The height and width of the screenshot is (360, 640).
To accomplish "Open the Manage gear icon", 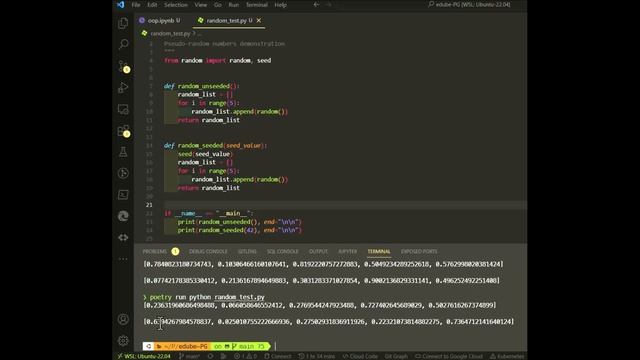I will coord(123,340).
